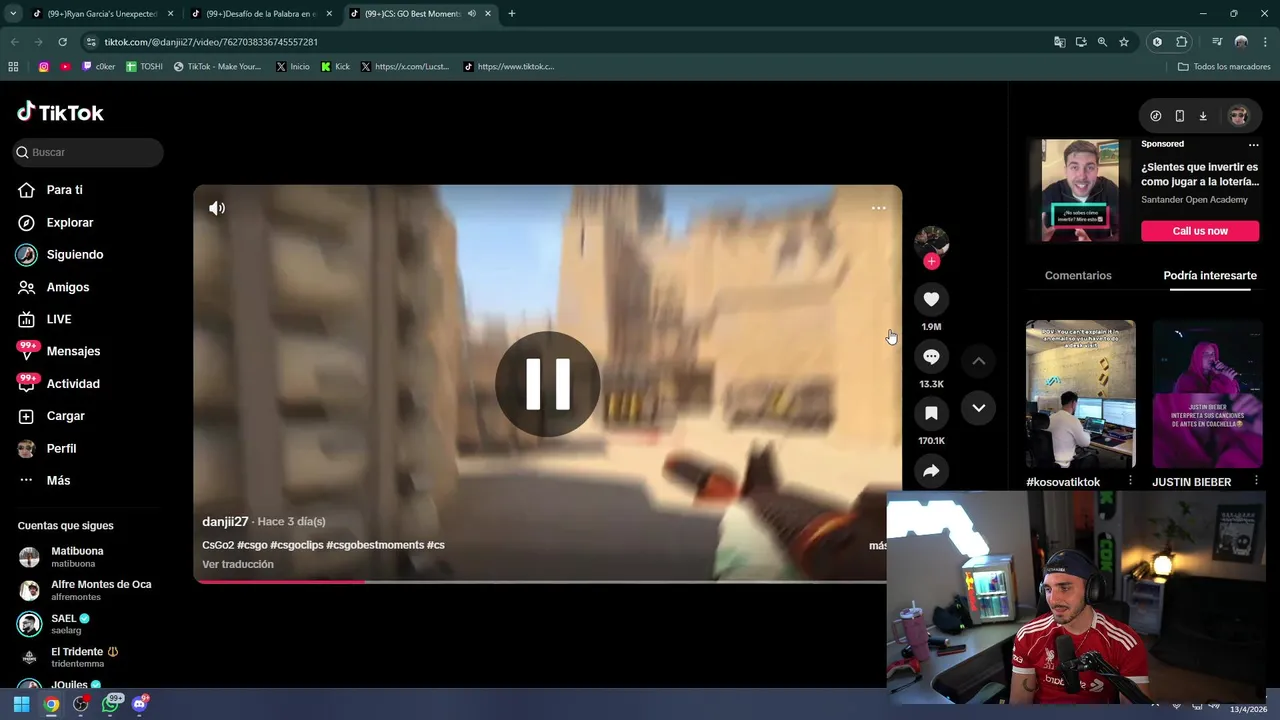Screen dimensions: 1280x720
Task: Expand the Más sidebar menu
Action: pyautogui.click(x=58, y=480)
